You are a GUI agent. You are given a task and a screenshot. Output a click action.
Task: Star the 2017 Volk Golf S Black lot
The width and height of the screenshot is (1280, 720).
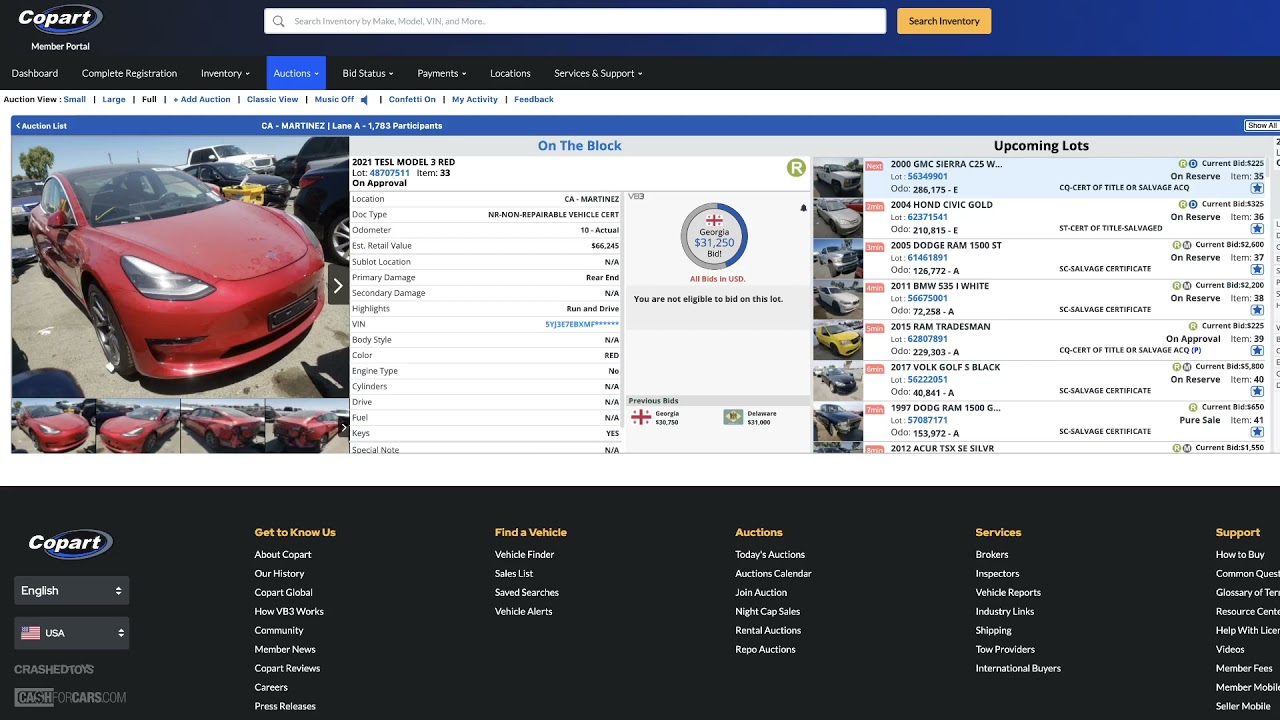coord(1257,392)
